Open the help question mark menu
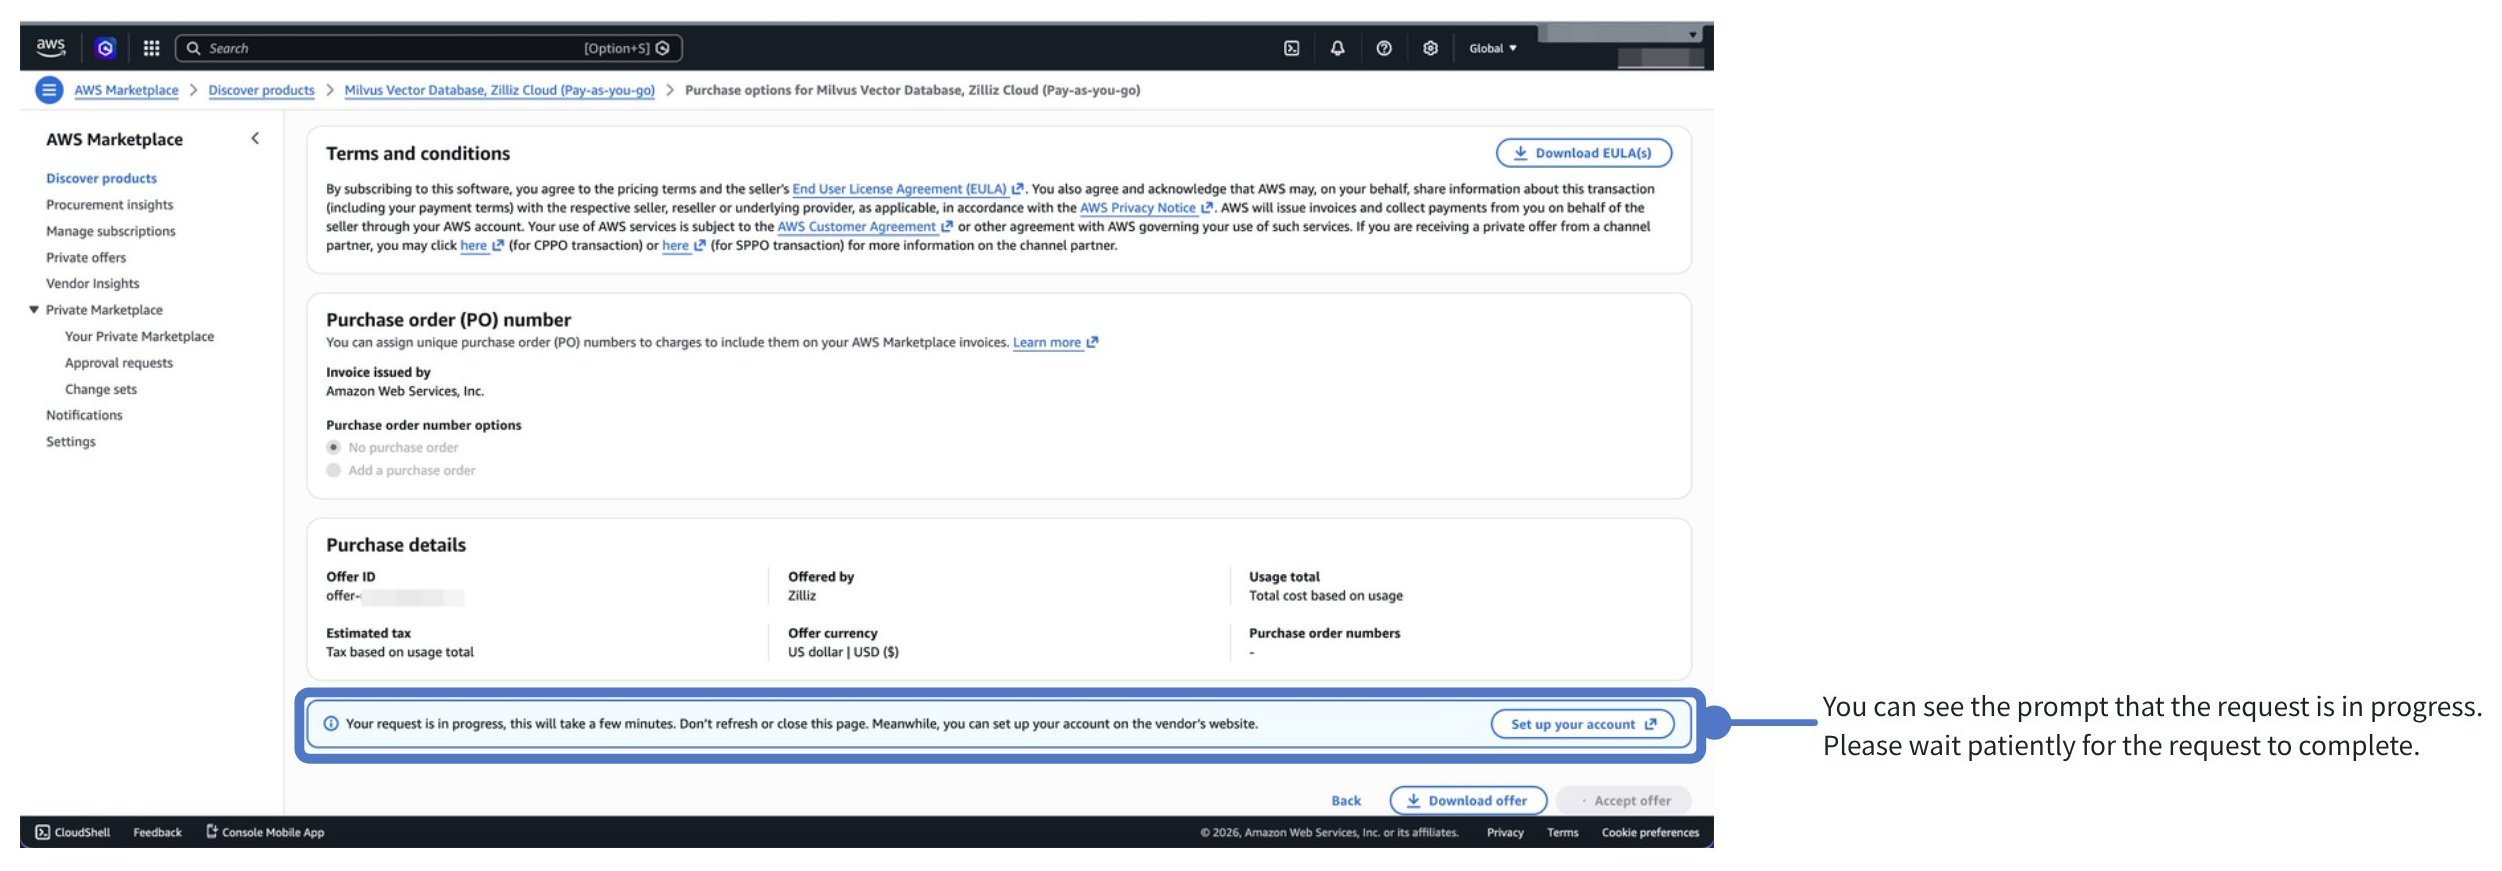 coord(1384,48)
